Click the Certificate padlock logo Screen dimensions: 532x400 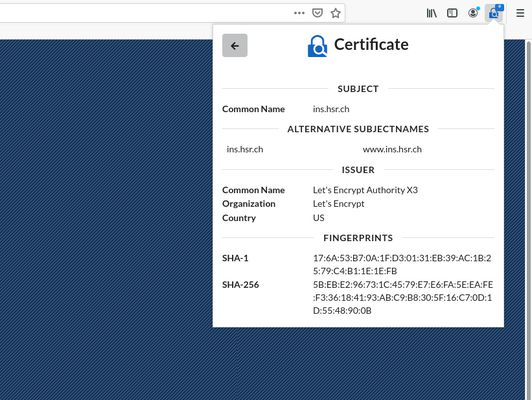(x=317, y=46)
